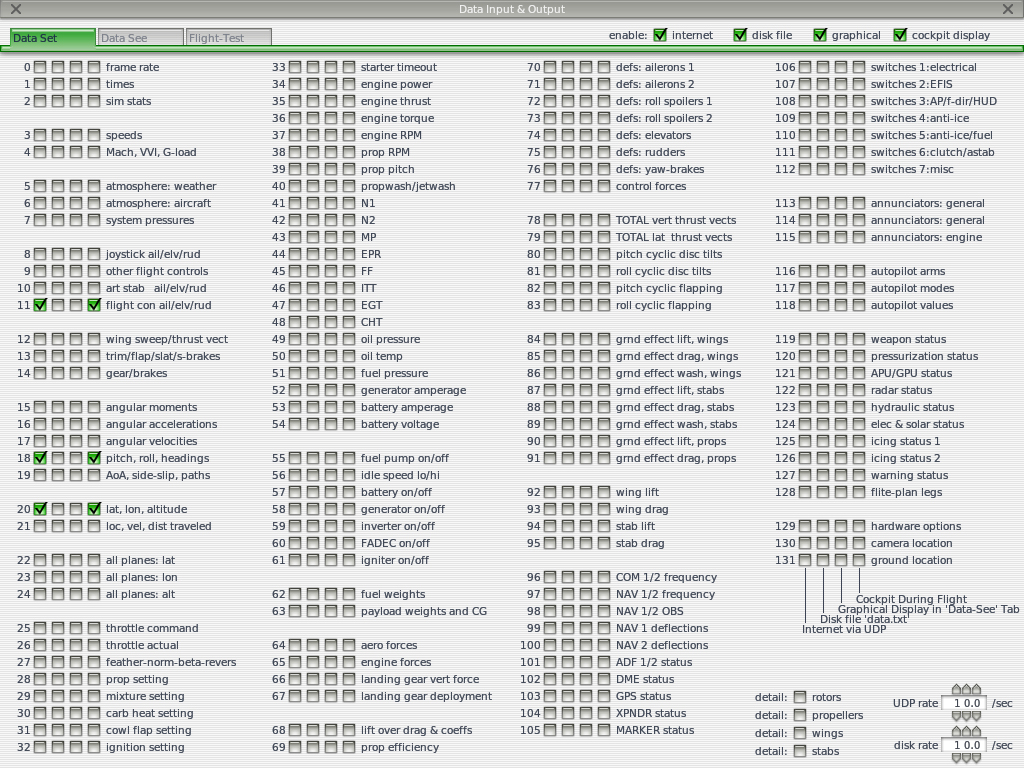Enable the detail rotors checkbox
The image size is (1024, 768).
pyautogui.click(x=800, y=697)
